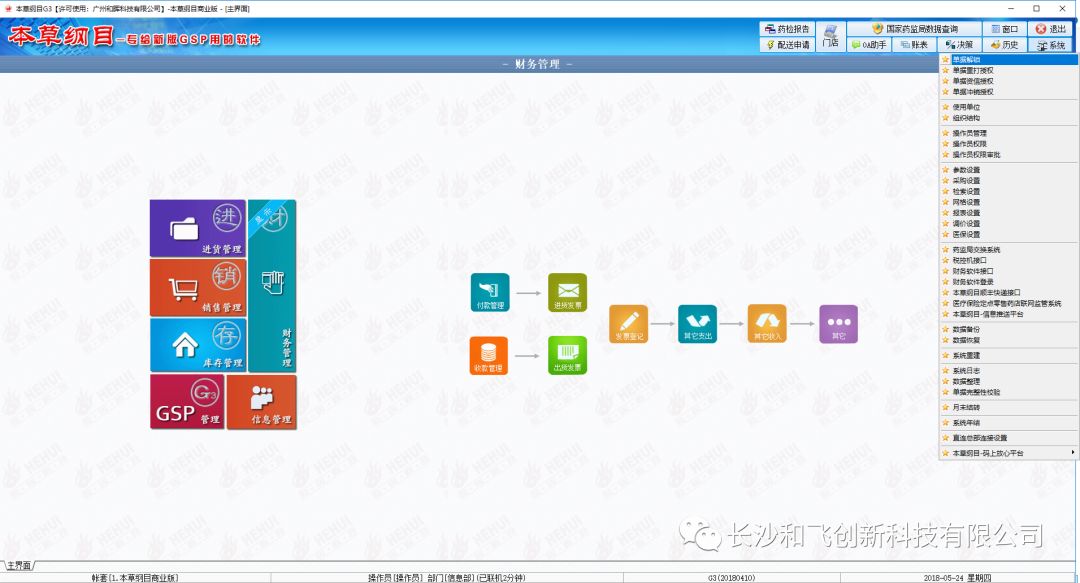The height and width of the screenshot is (583, 1080).
Task: Click the 配送申请 toolbar button
Action: pyautogui.click(x=787, y=44)
